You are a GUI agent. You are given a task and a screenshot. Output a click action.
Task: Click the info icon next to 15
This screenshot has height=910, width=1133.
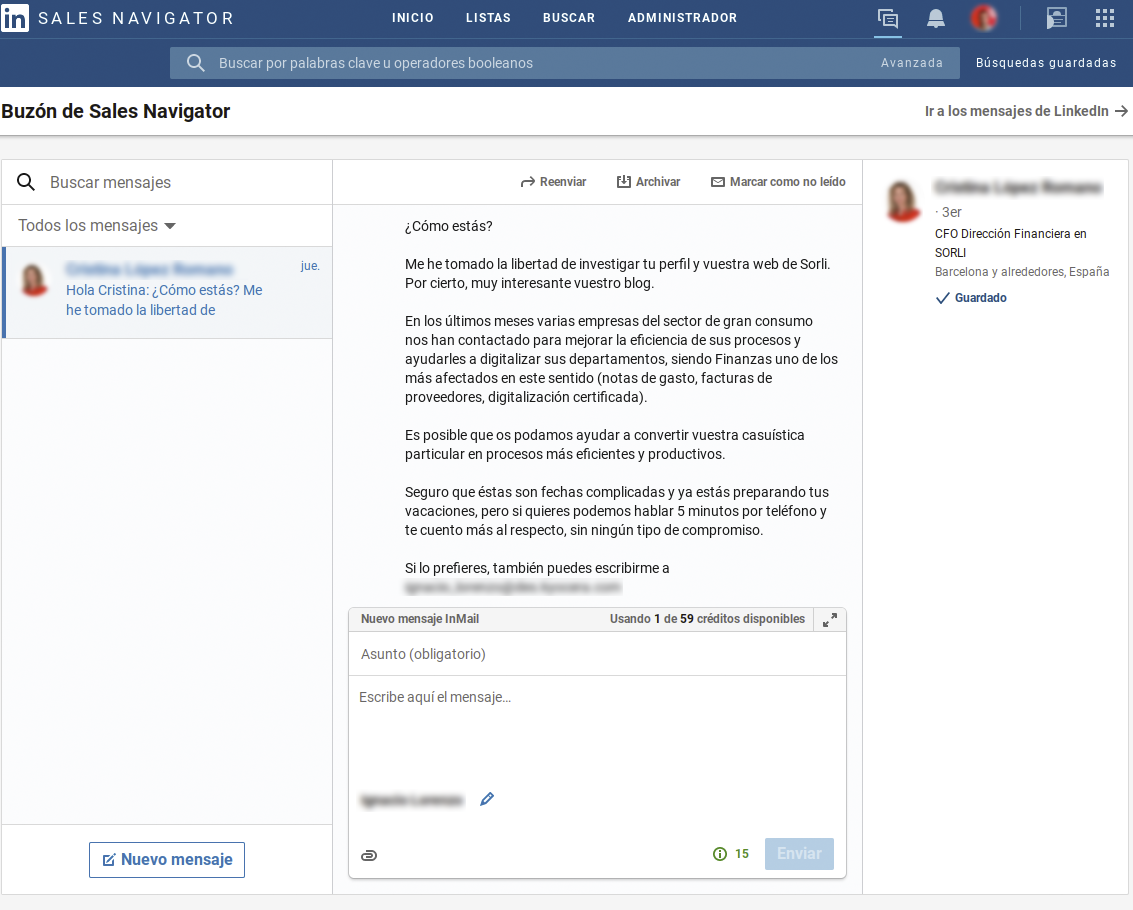720,854
